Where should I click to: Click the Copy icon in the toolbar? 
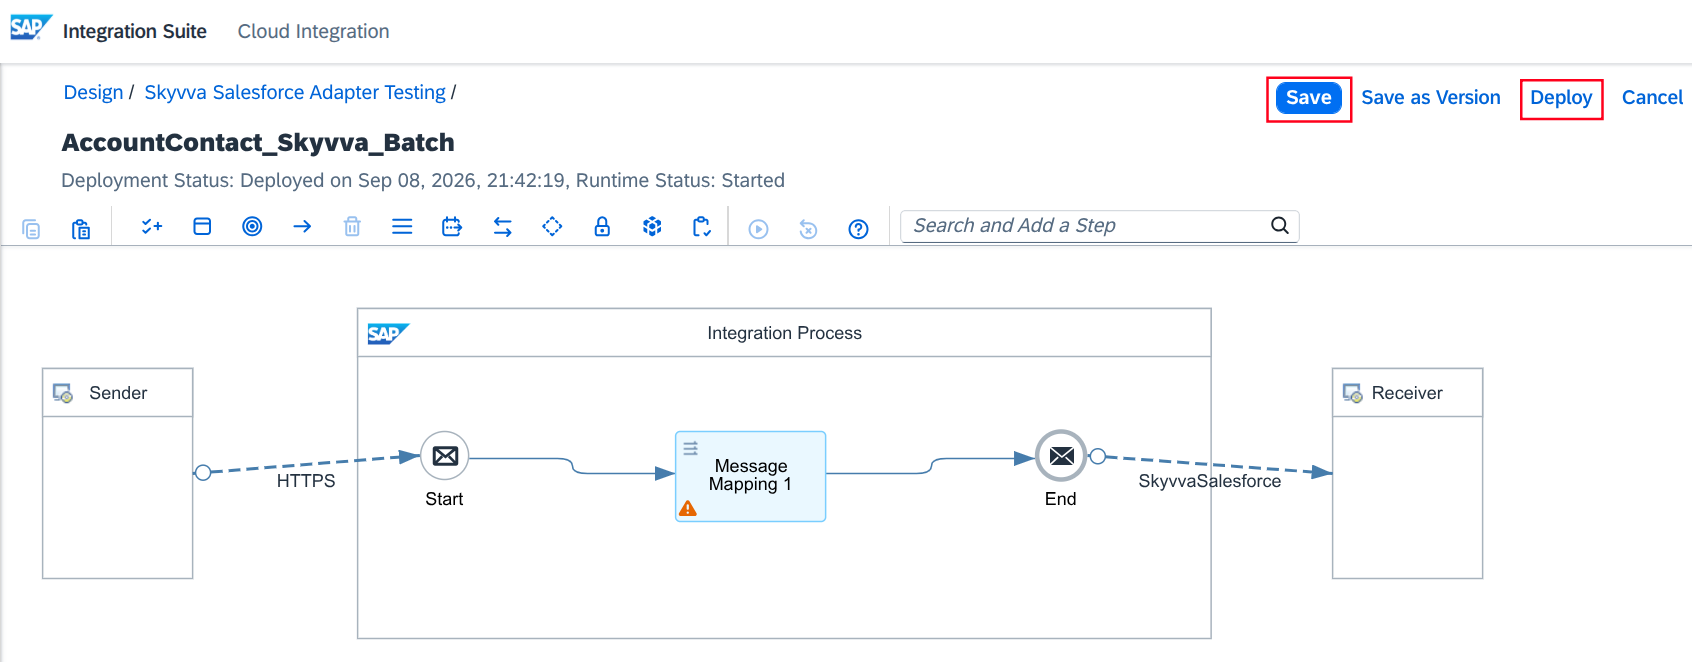31,229
